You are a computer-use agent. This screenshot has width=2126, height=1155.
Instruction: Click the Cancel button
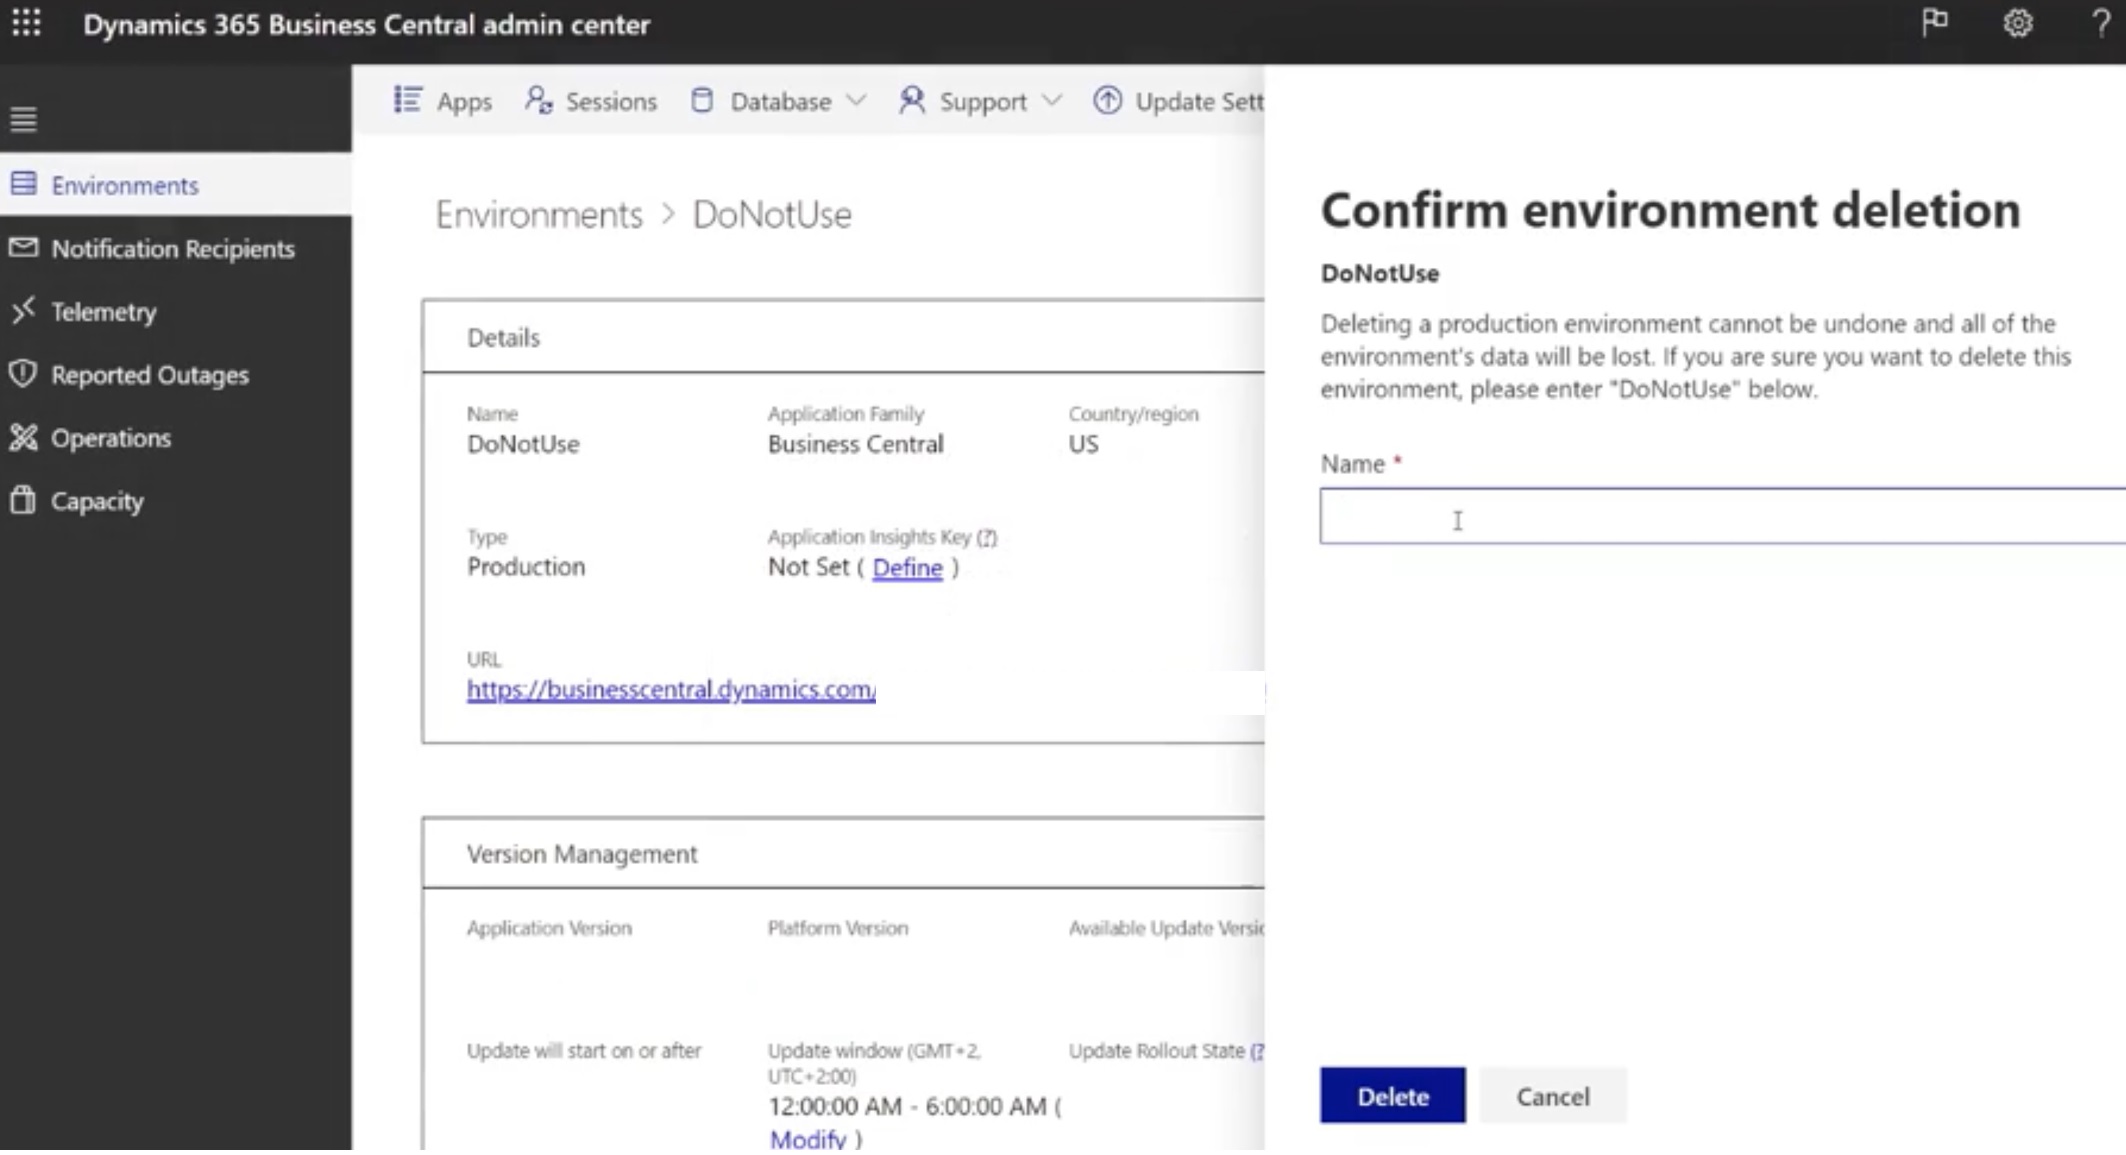tap(1552, 1096)
